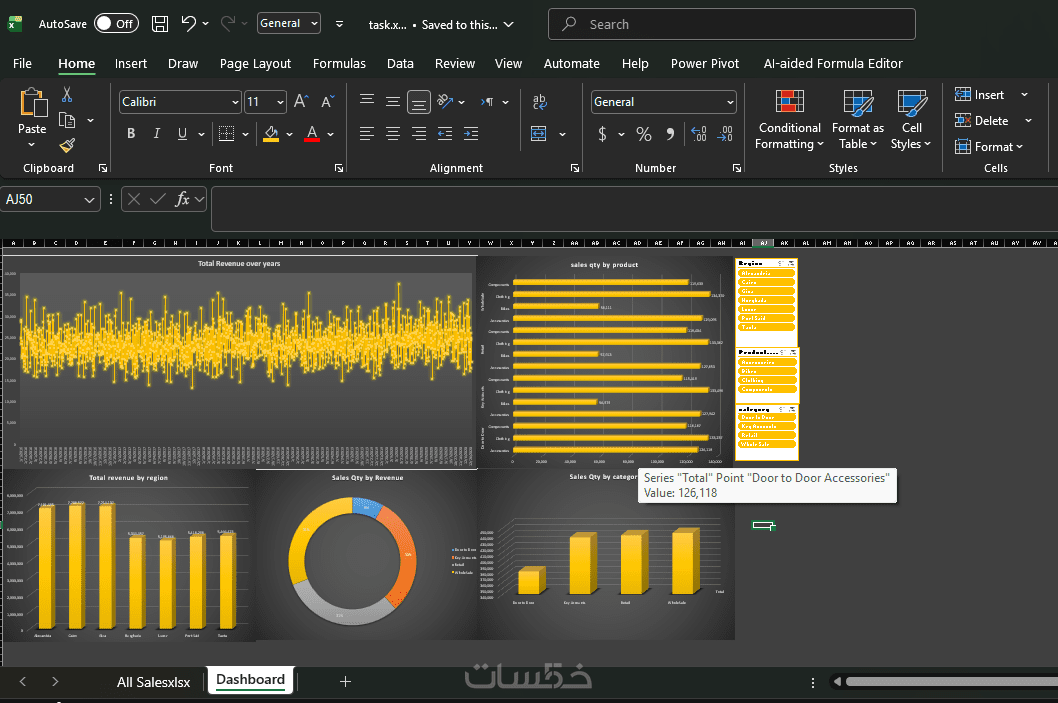The width and height of the screenshot is (1058, 703).
Task: Expand the font size 11 dropdown
Action: pos(280,102)
